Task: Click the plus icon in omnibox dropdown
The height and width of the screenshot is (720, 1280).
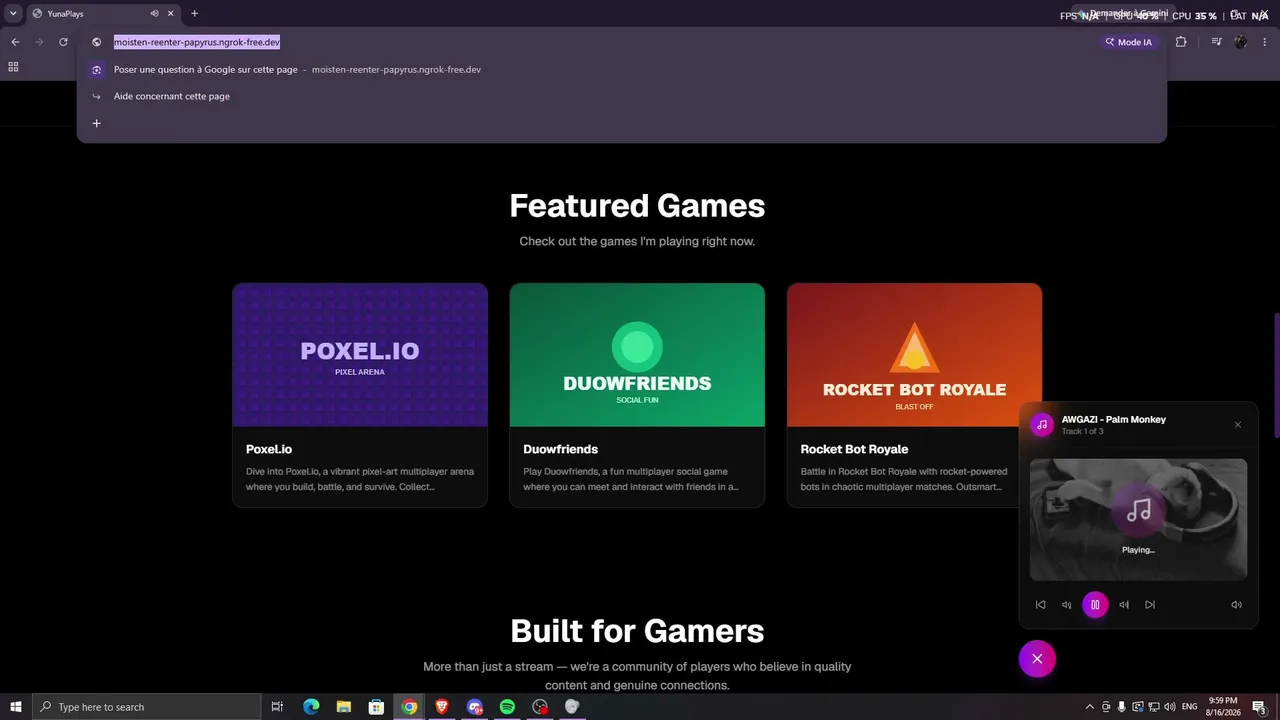Action: (96, 123)
